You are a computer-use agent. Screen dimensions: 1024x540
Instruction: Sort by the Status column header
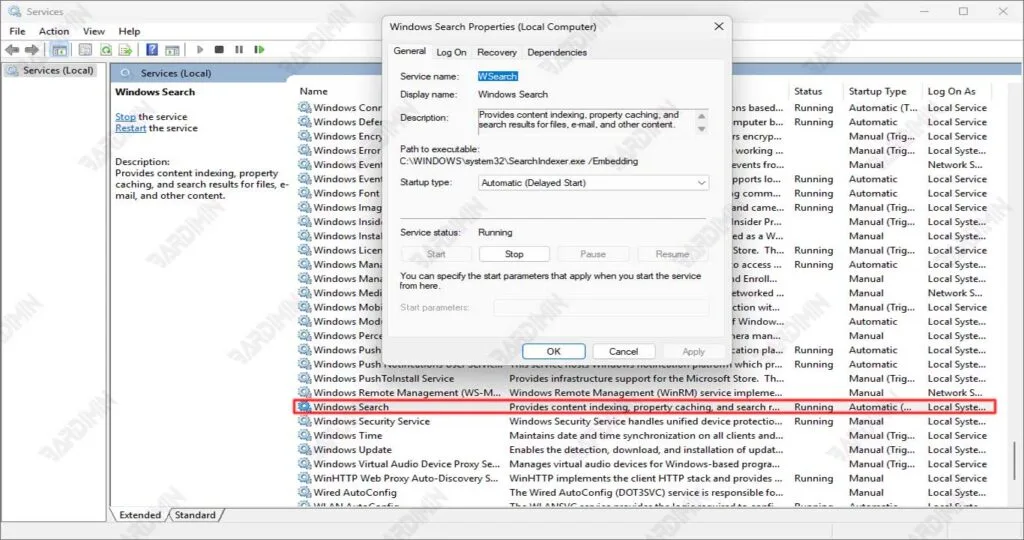pos(808,91)
